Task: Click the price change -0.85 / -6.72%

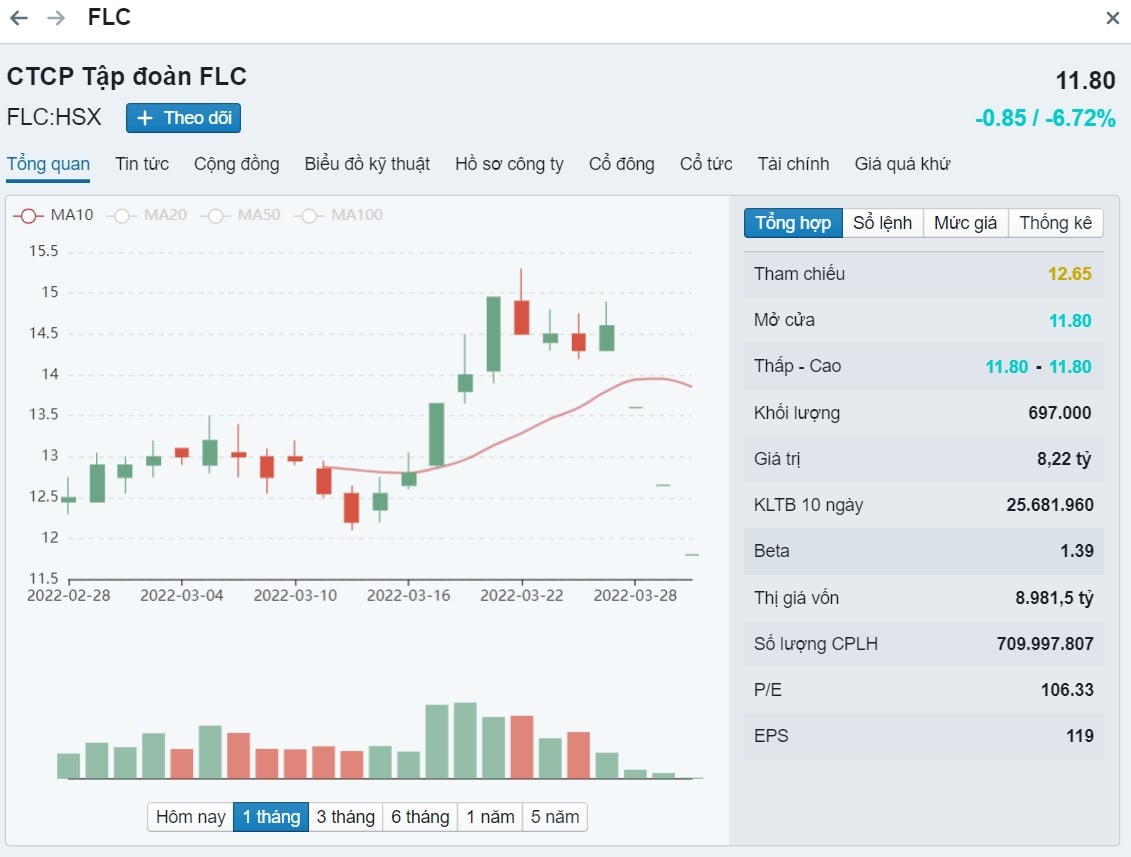Action: 1045,118
